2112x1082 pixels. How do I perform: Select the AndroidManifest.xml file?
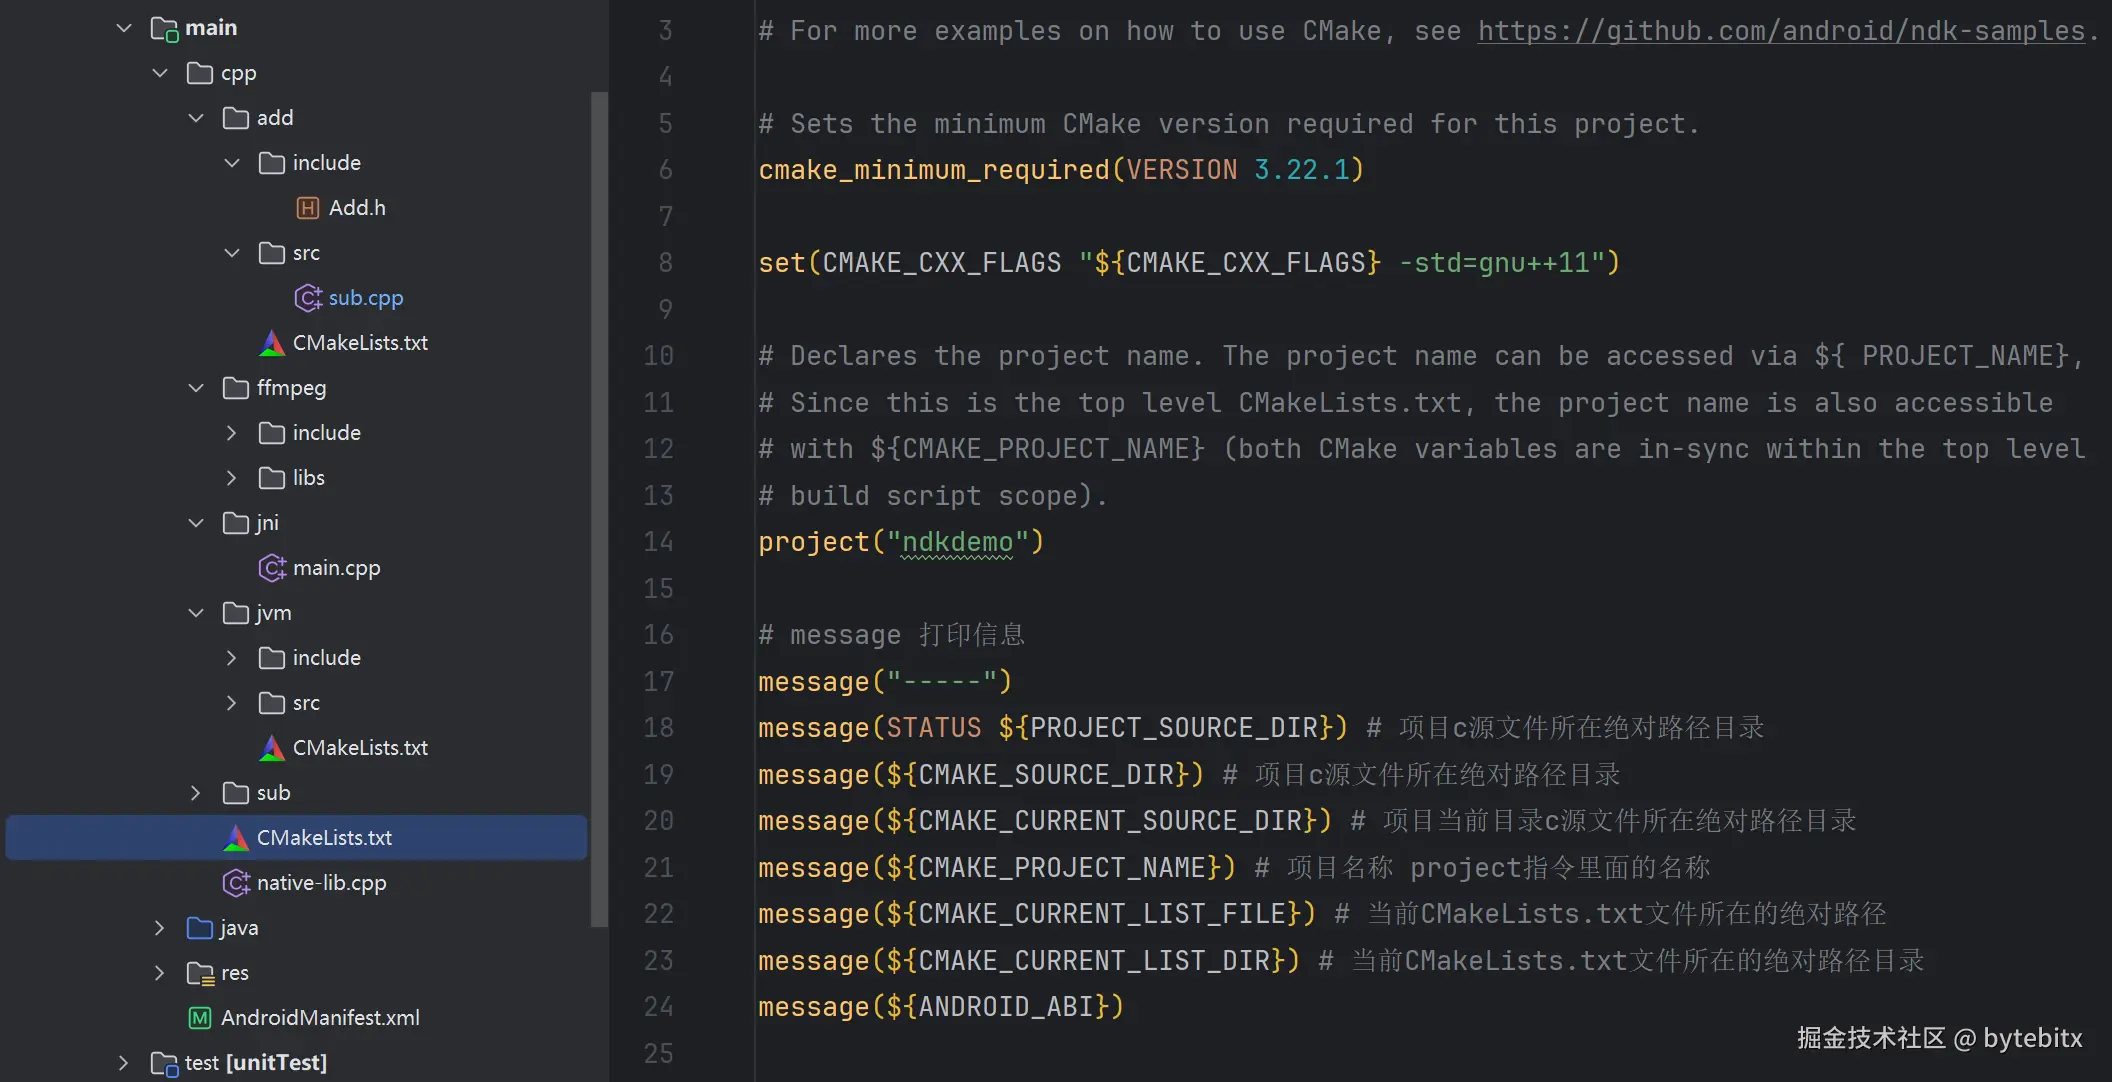pos(320,1018)
